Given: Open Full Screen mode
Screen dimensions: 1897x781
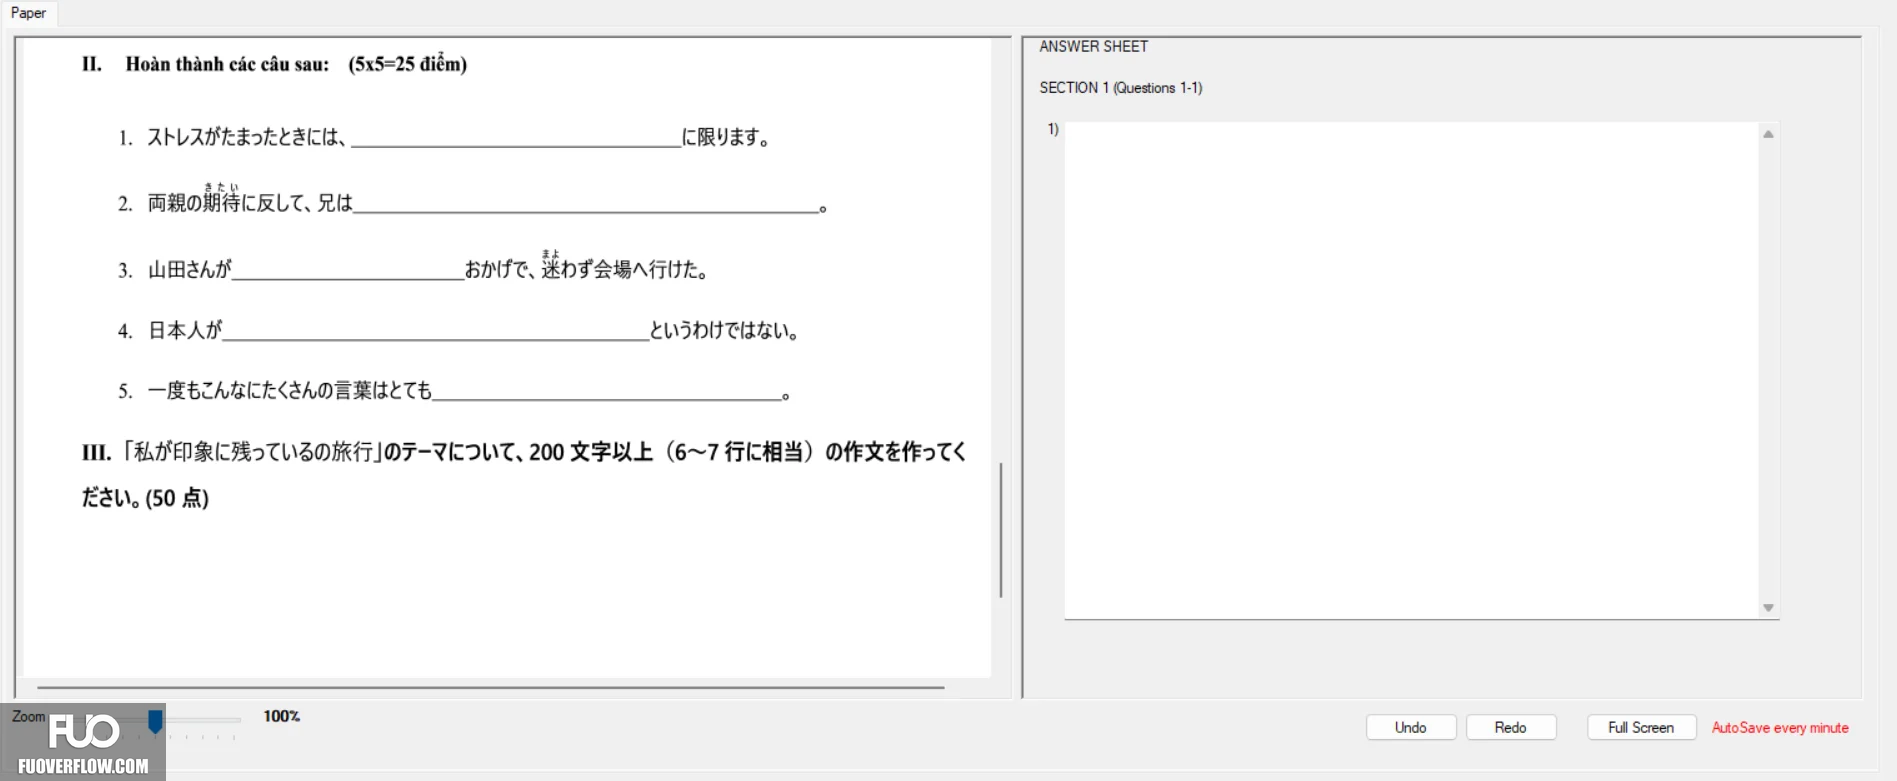Looking at the screenshot, I should pyautogui.click(x=1640, y=727).
